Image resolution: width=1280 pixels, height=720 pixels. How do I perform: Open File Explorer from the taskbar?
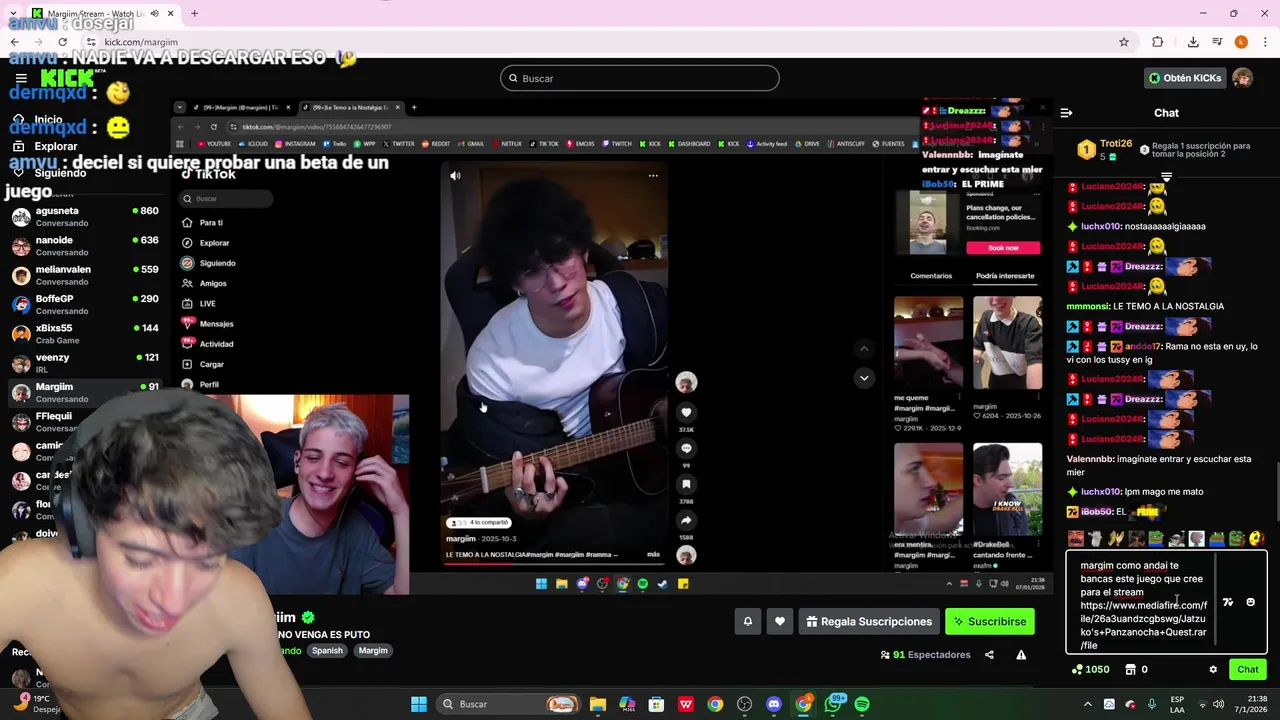point(598,704)
